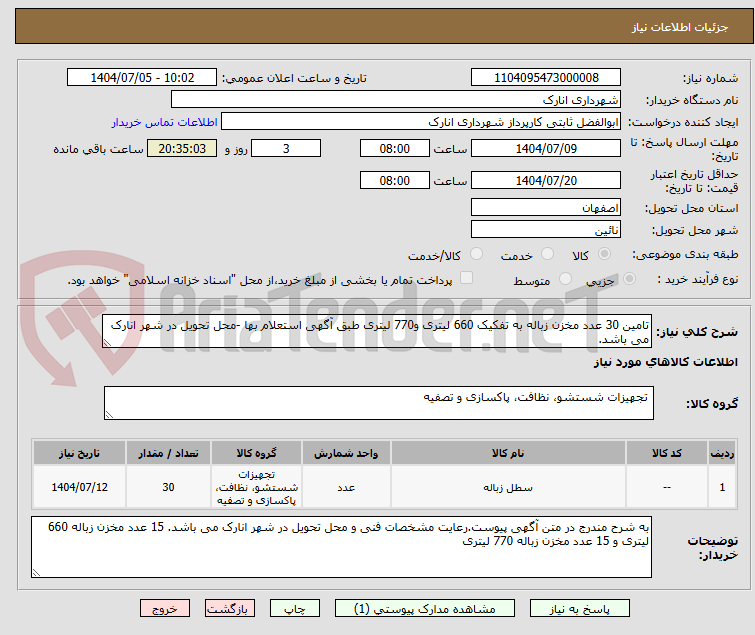The image size is (755, 635).
Task: Click the price validity date 1404/07/20 field
Action: (x=546, y=180)
